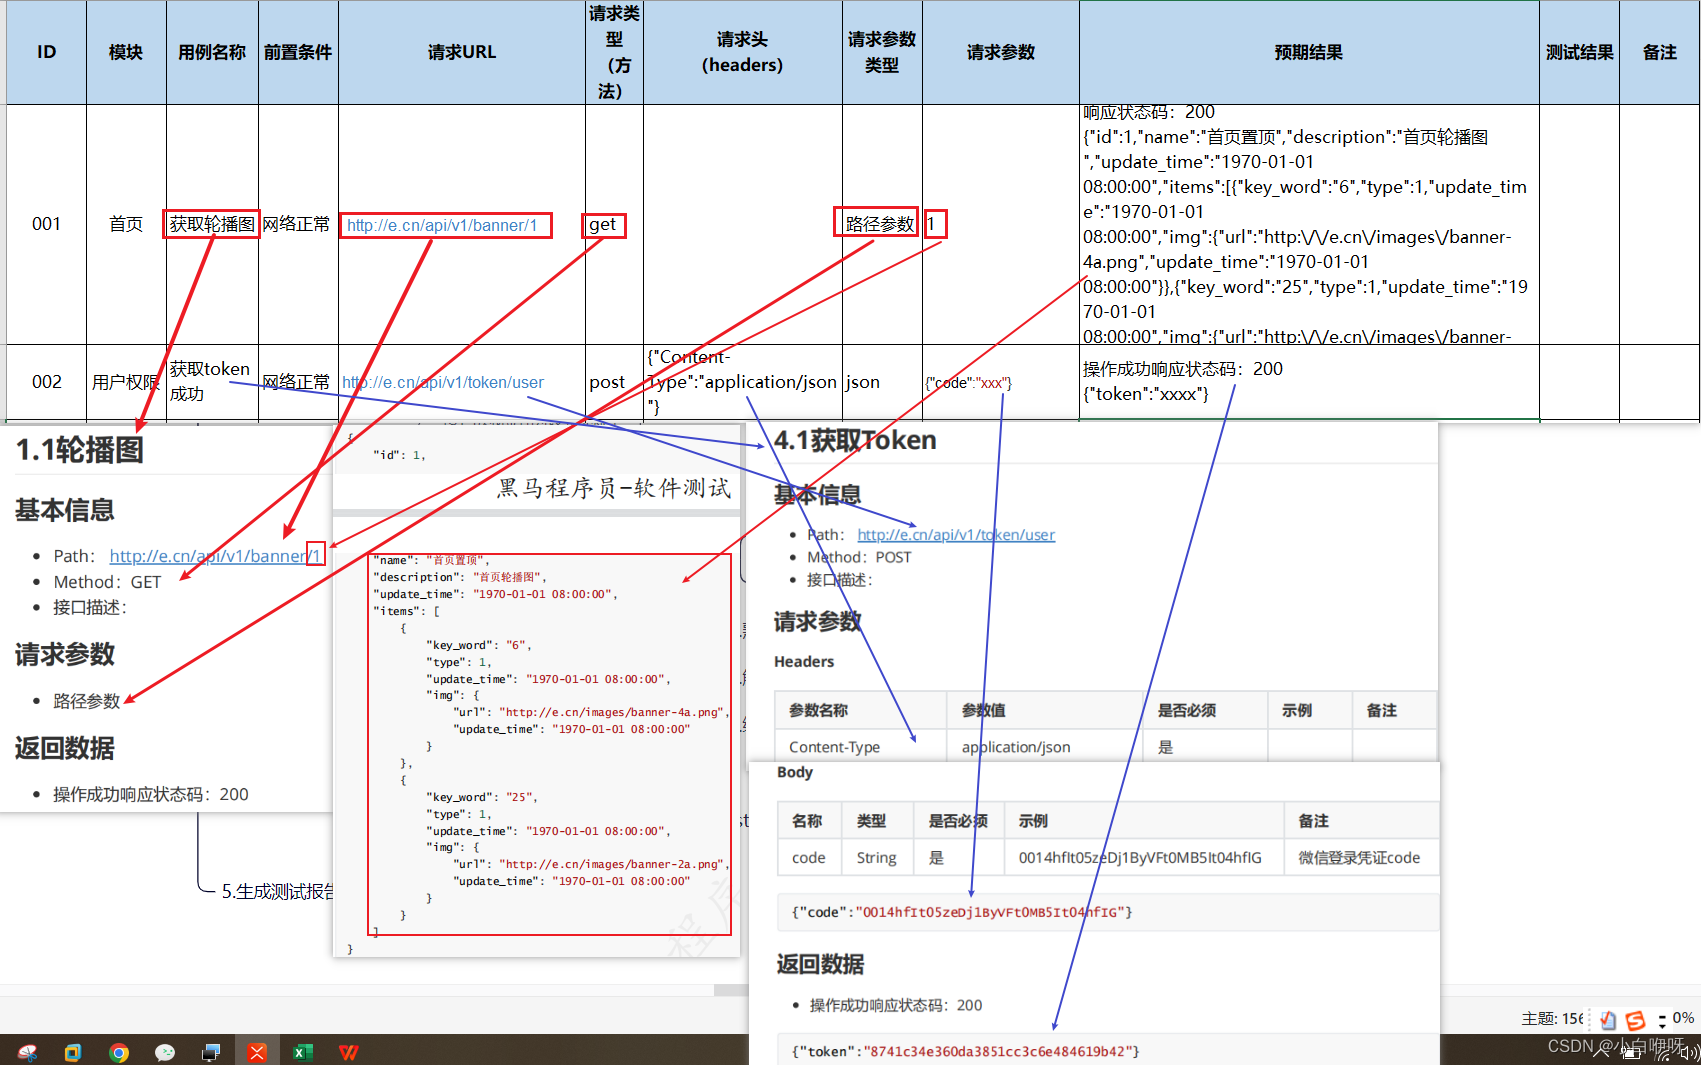Click the {"token":"8741c34e..."} response code block
Viewport: 1701px width, 1065px height.
pyautogui.click(x=1108, y=1050)
